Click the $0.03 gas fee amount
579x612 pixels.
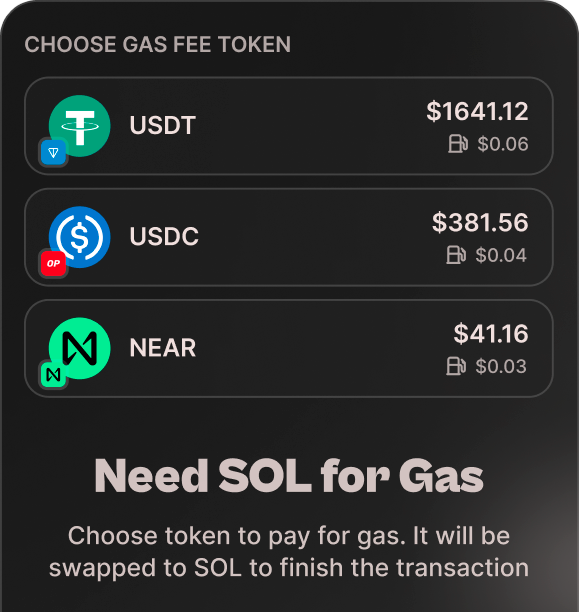pyautogui.click(x=501, y=366)
